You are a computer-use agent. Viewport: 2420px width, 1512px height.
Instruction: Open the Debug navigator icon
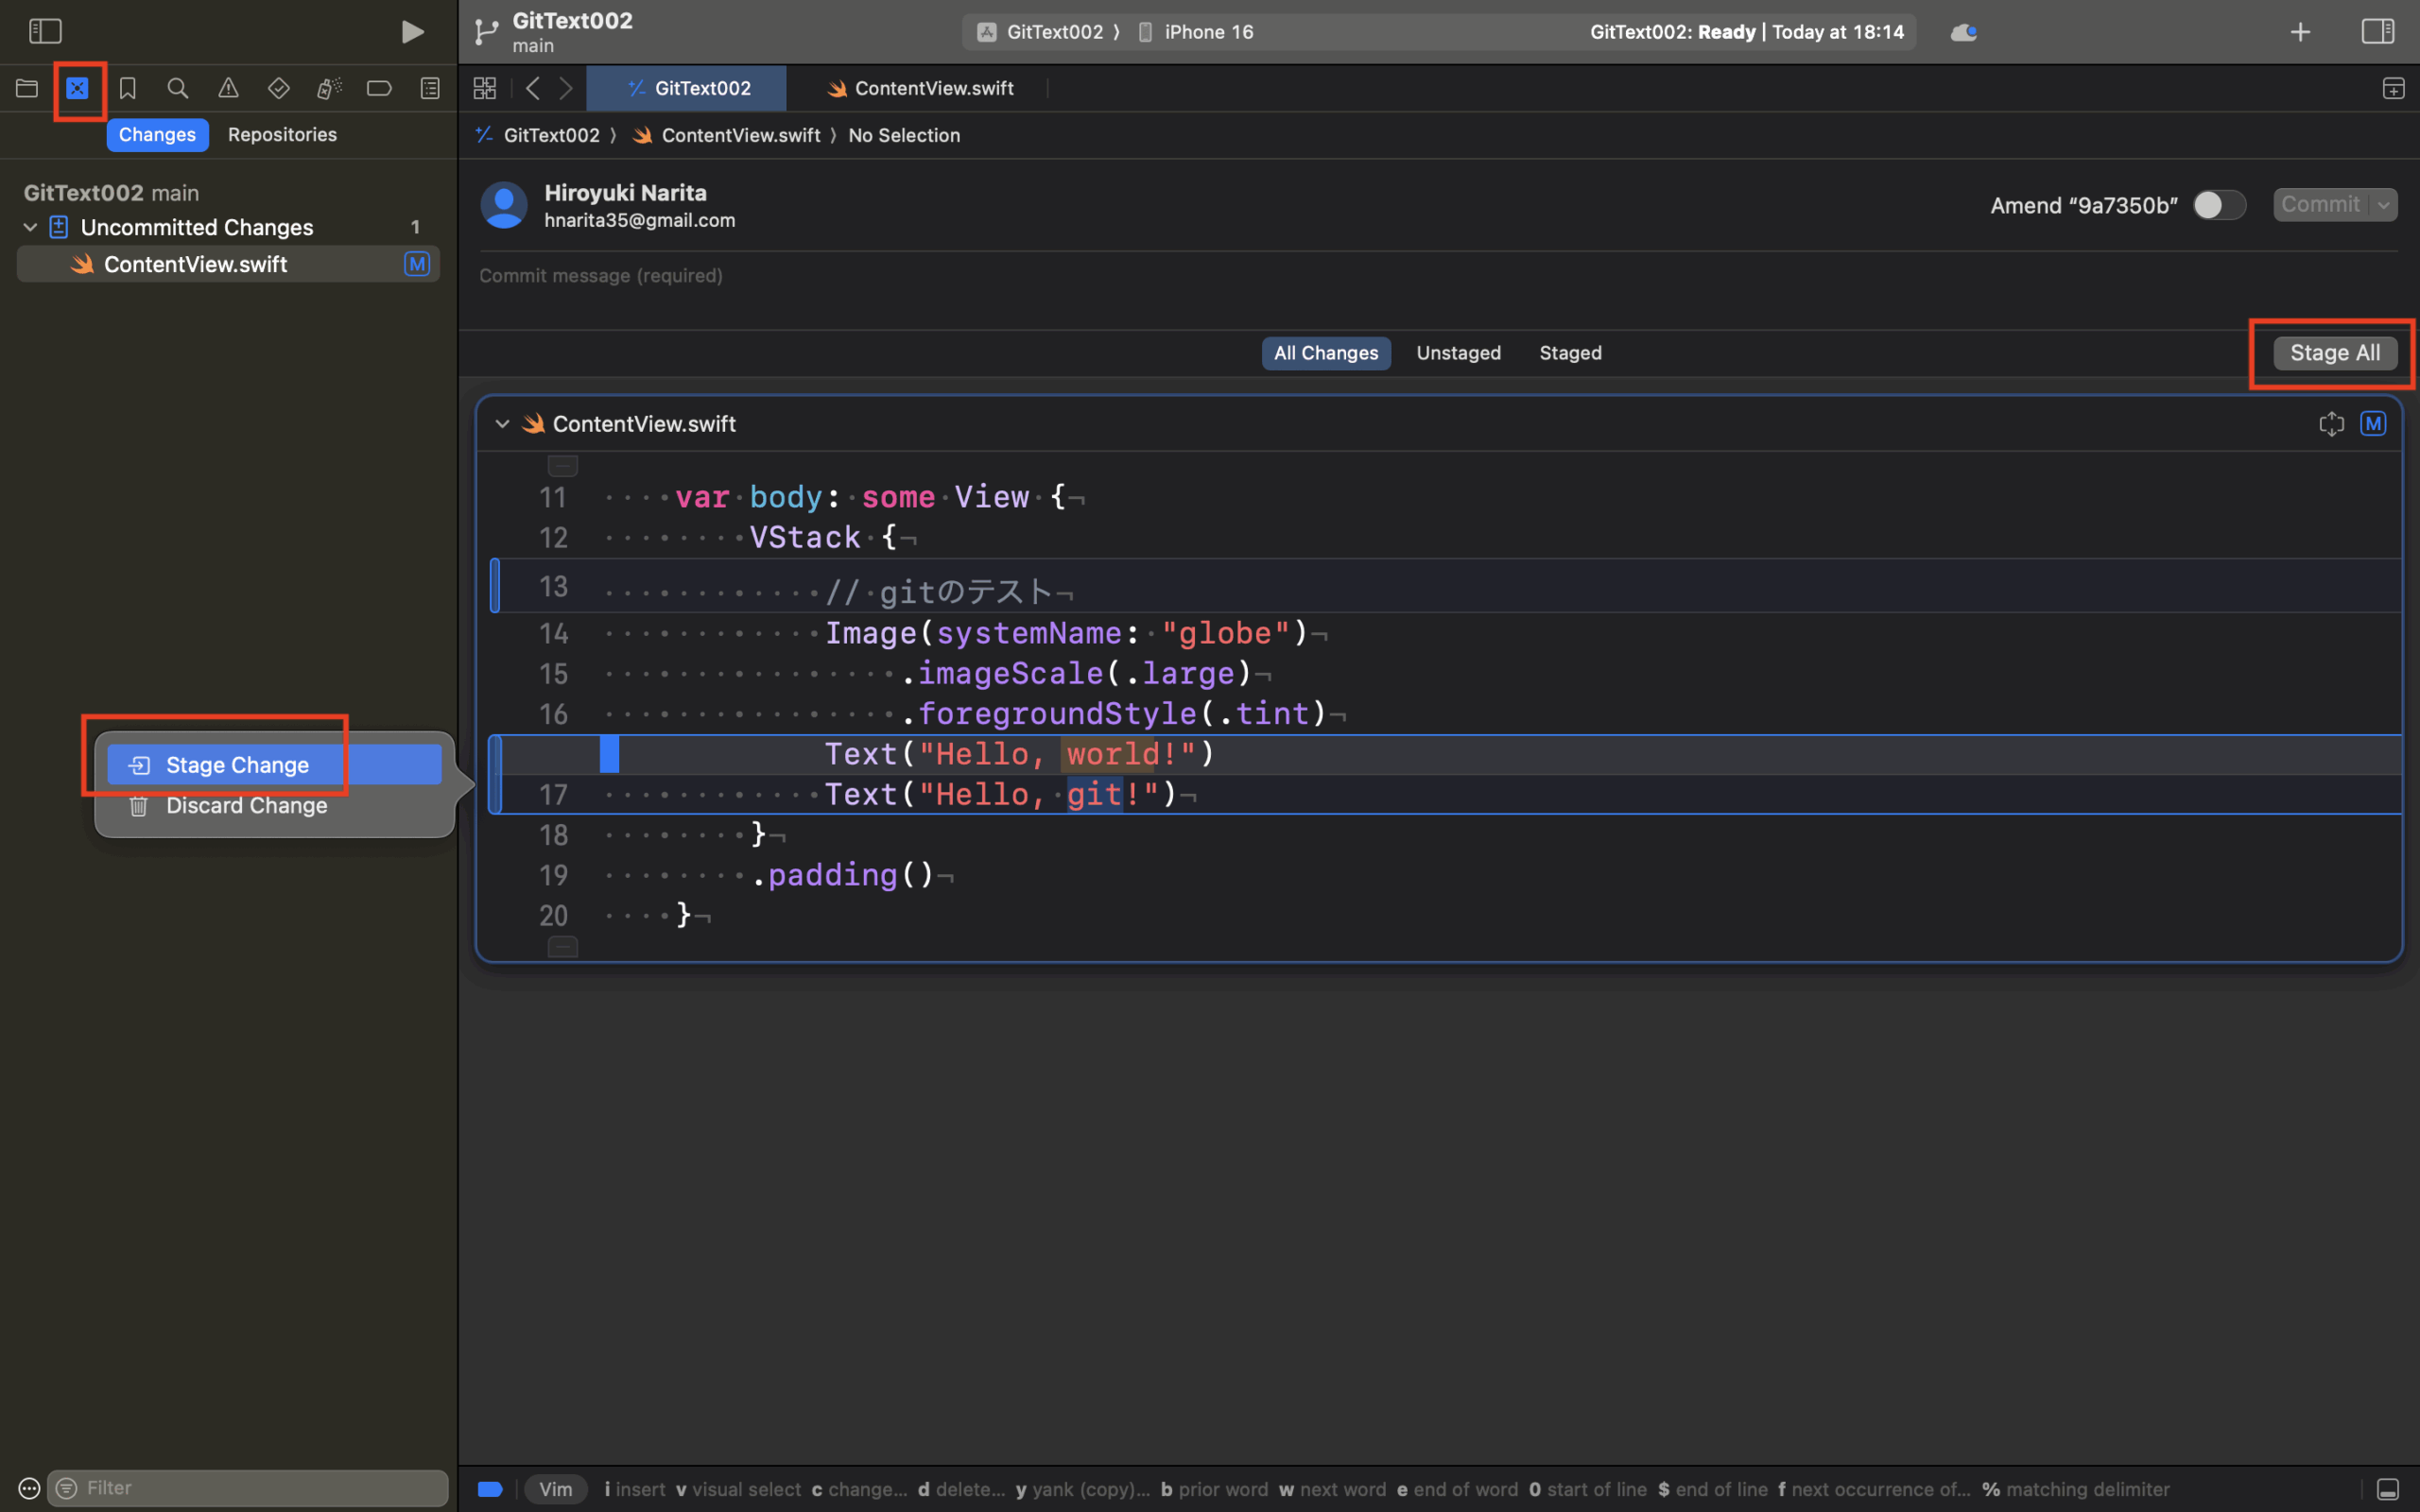329,88
